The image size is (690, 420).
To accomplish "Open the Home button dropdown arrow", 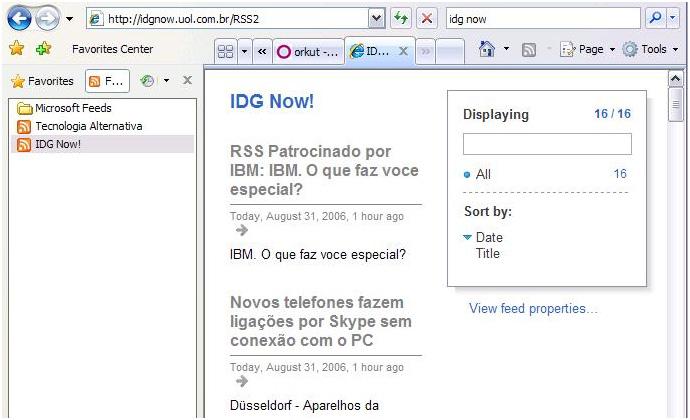I will [x=506, y=48].
